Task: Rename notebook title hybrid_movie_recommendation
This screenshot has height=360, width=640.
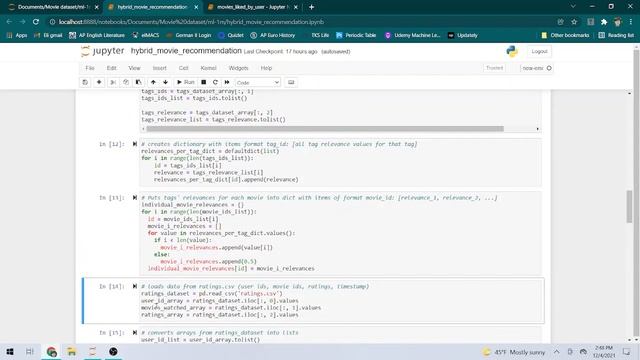Action: pos(186,51)
